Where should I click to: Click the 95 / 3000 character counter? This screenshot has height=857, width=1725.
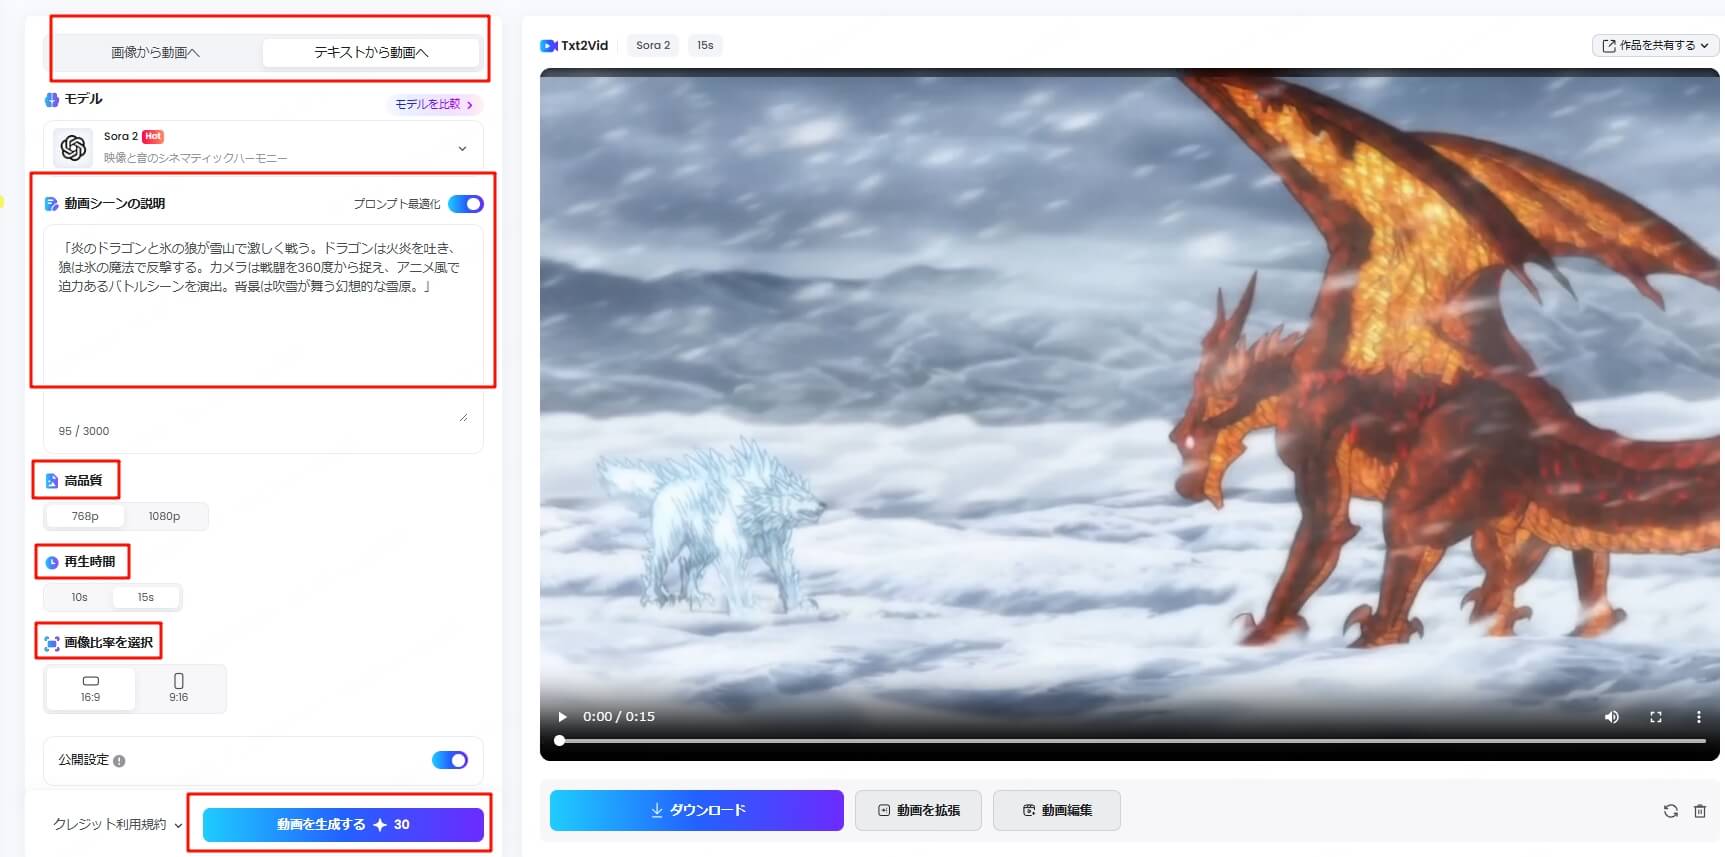[84, 431]
